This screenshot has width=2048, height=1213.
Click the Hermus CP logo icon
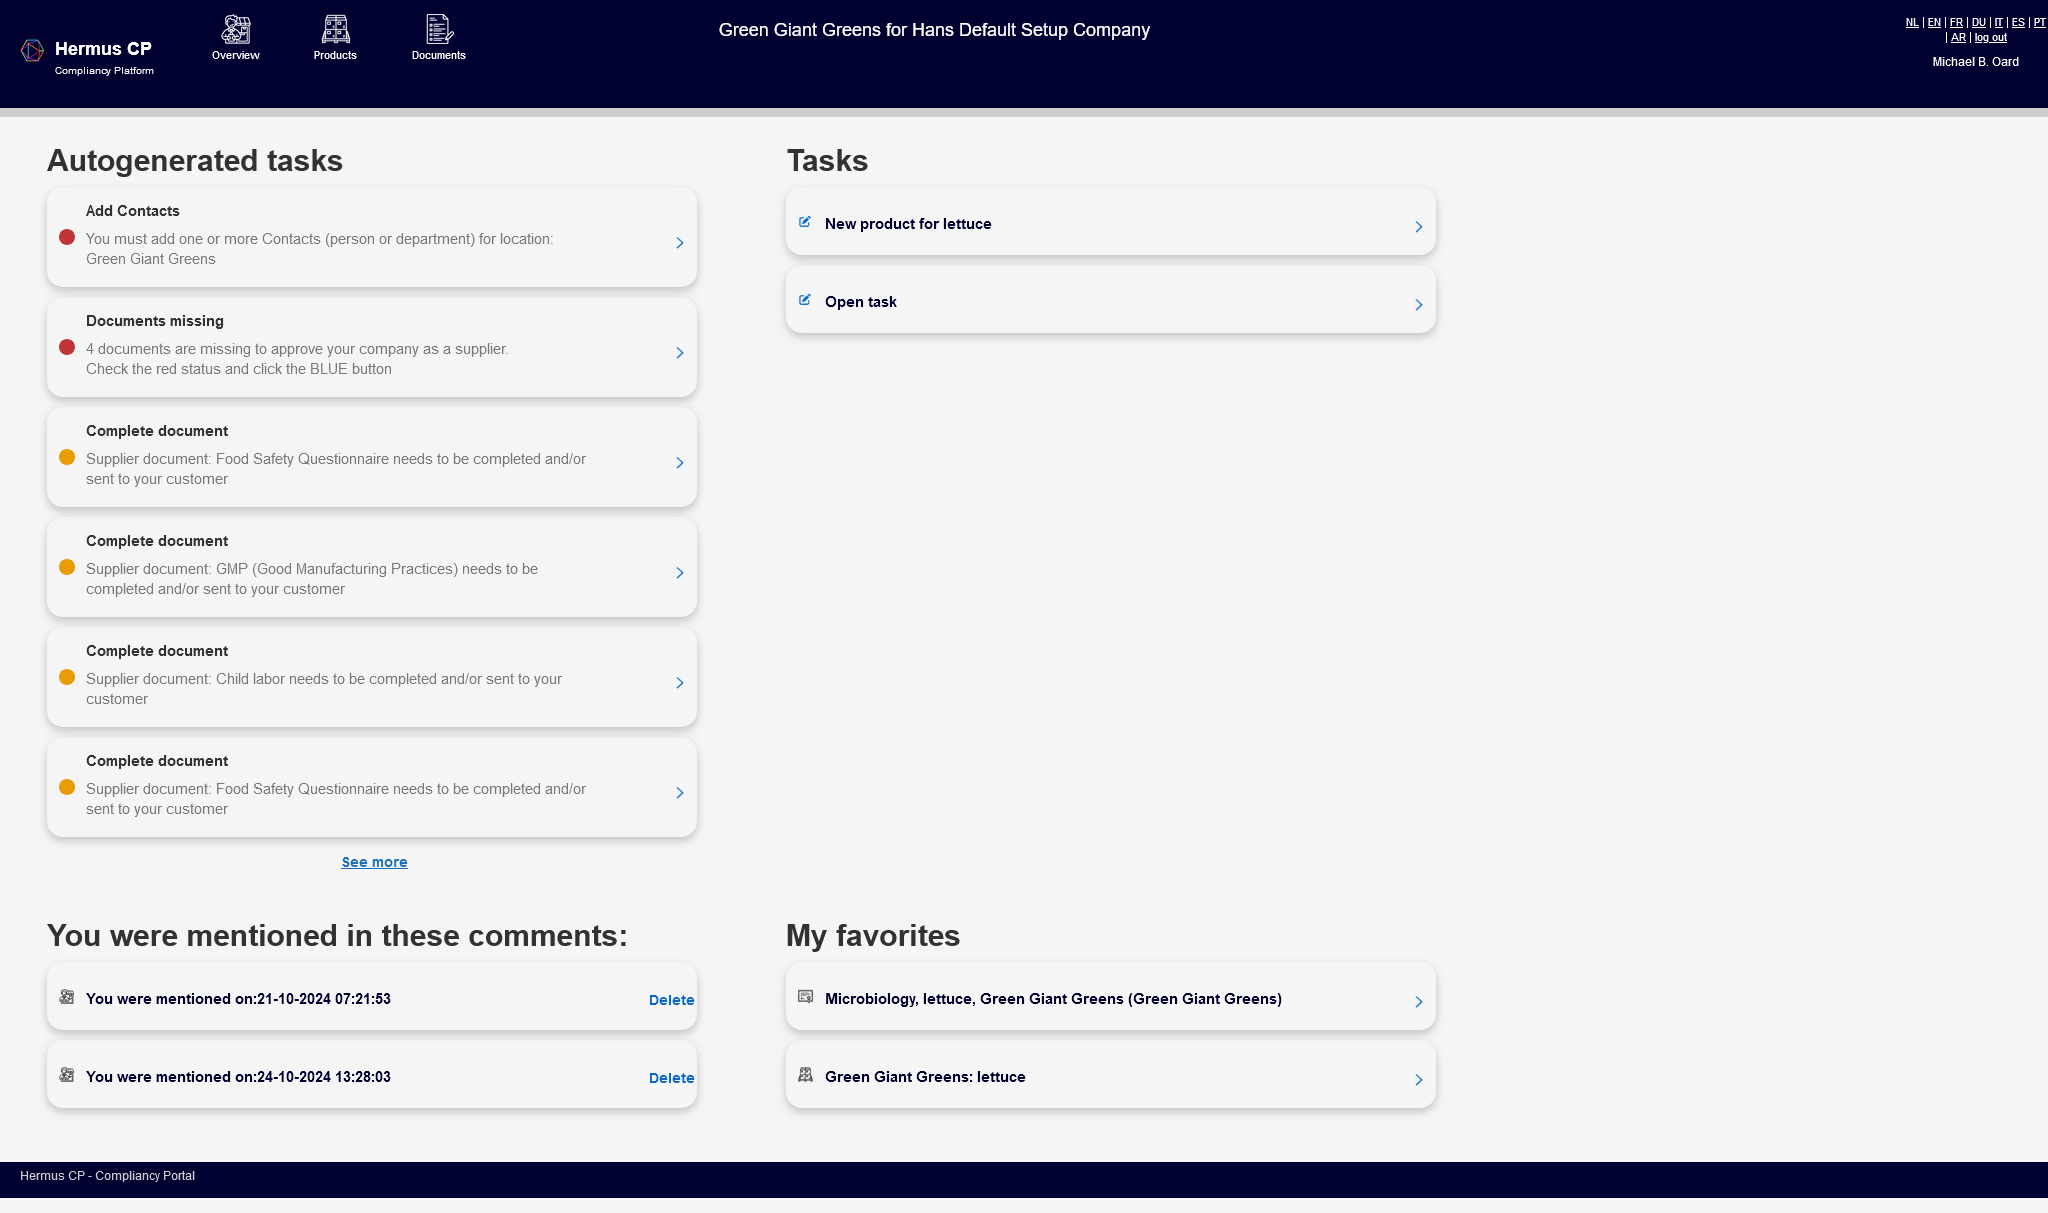pos(32,50)
